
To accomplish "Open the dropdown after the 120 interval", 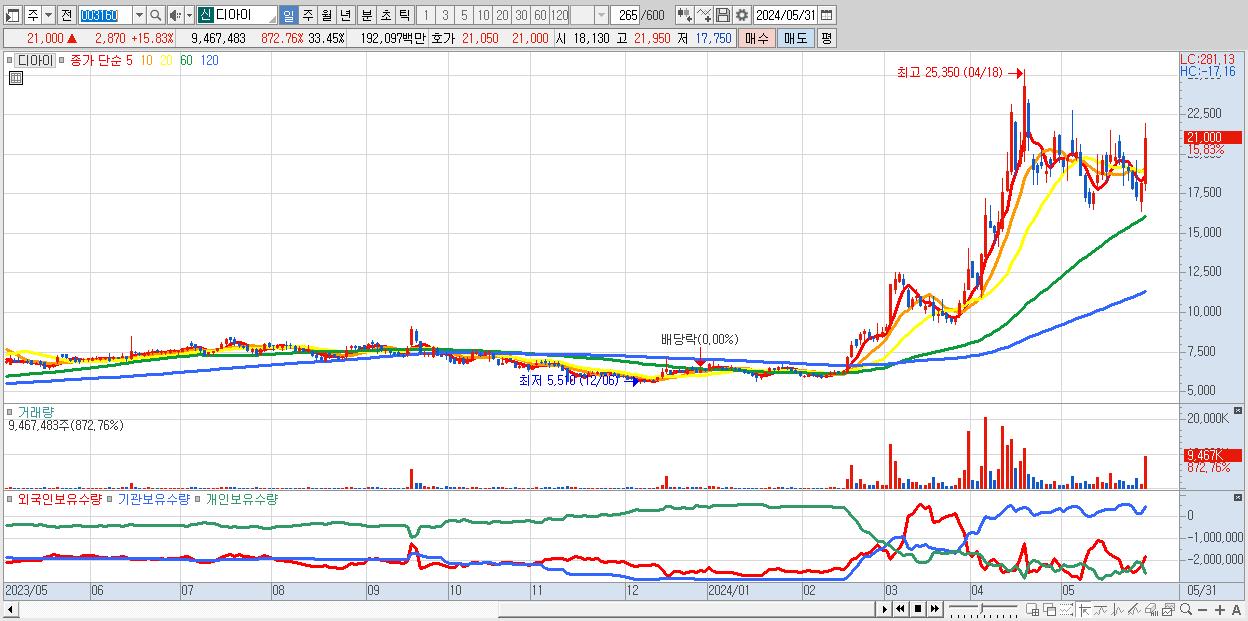I will click(601, 16).
